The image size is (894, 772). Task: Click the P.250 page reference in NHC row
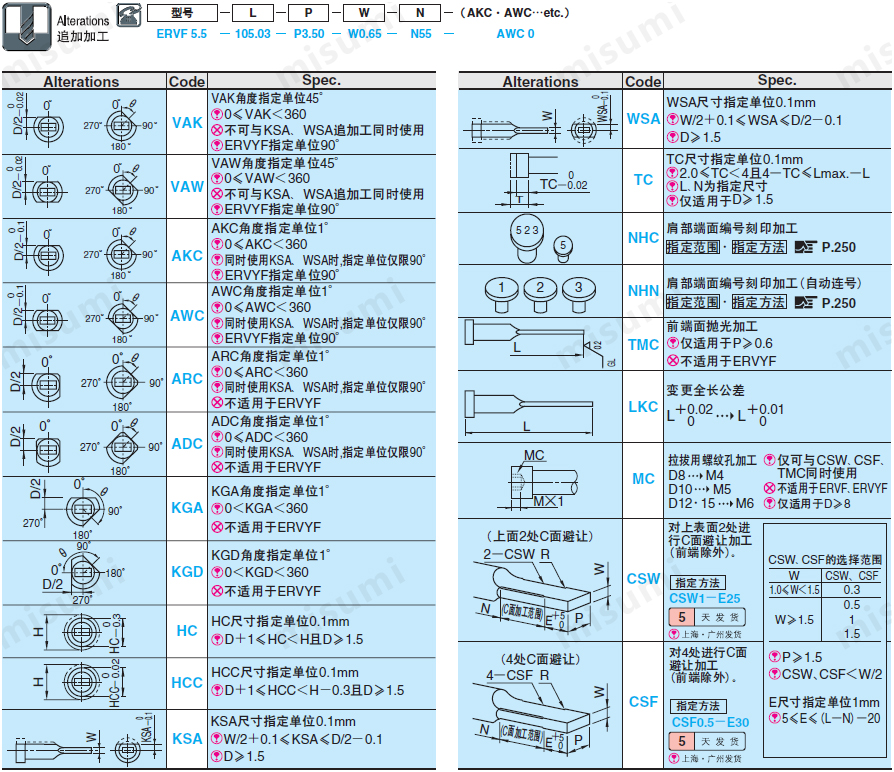click(839, 247)
